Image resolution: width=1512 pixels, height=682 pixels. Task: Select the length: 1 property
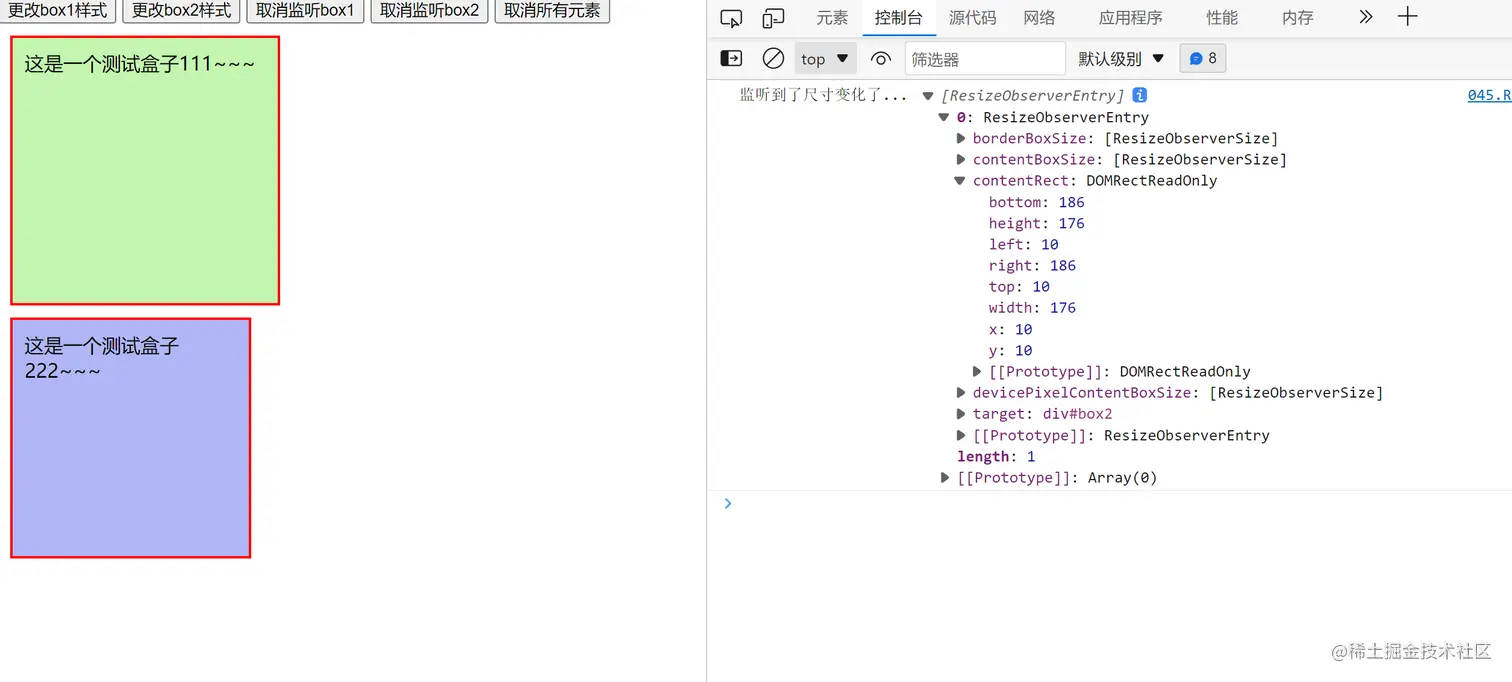[996, 457]
